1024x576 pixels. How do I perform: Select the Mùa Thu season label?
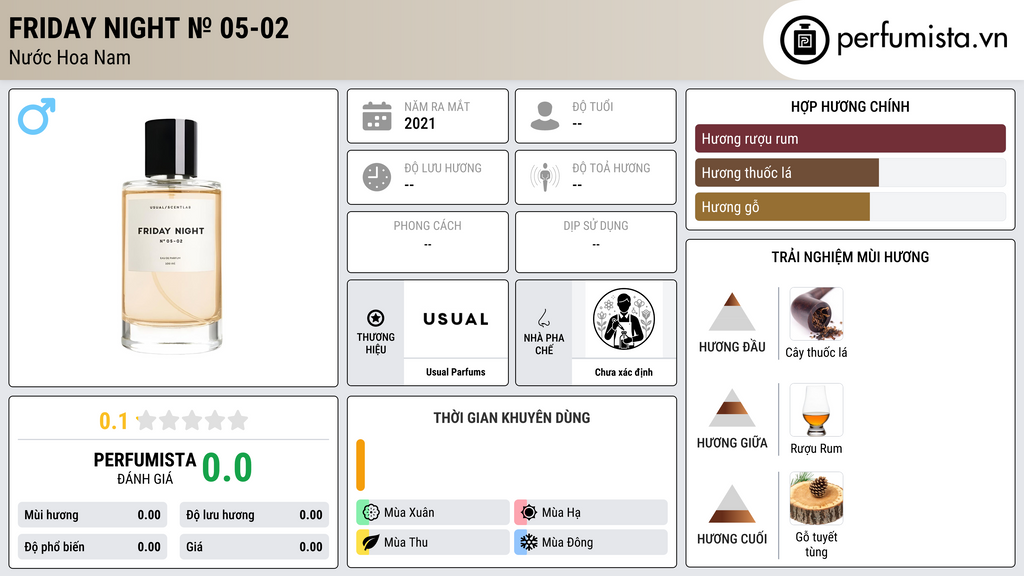point(406,543)
